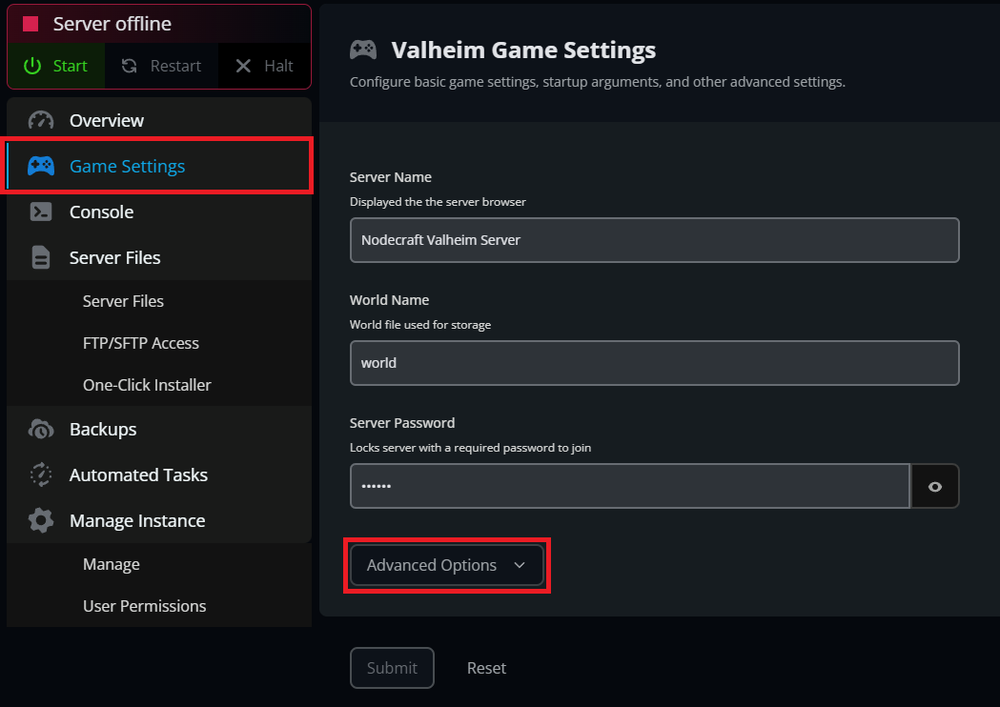Click the Restart refresh icon
Screen dimensions: 1000x707
click(130, 66)
